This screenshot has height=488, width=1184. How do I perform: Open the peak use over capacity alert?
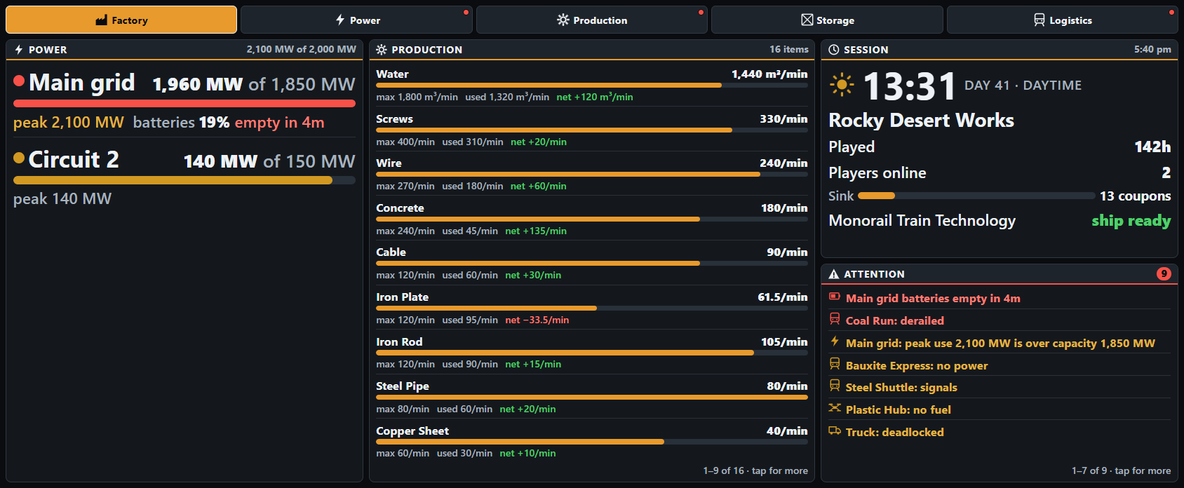(x=1000, y=343)
